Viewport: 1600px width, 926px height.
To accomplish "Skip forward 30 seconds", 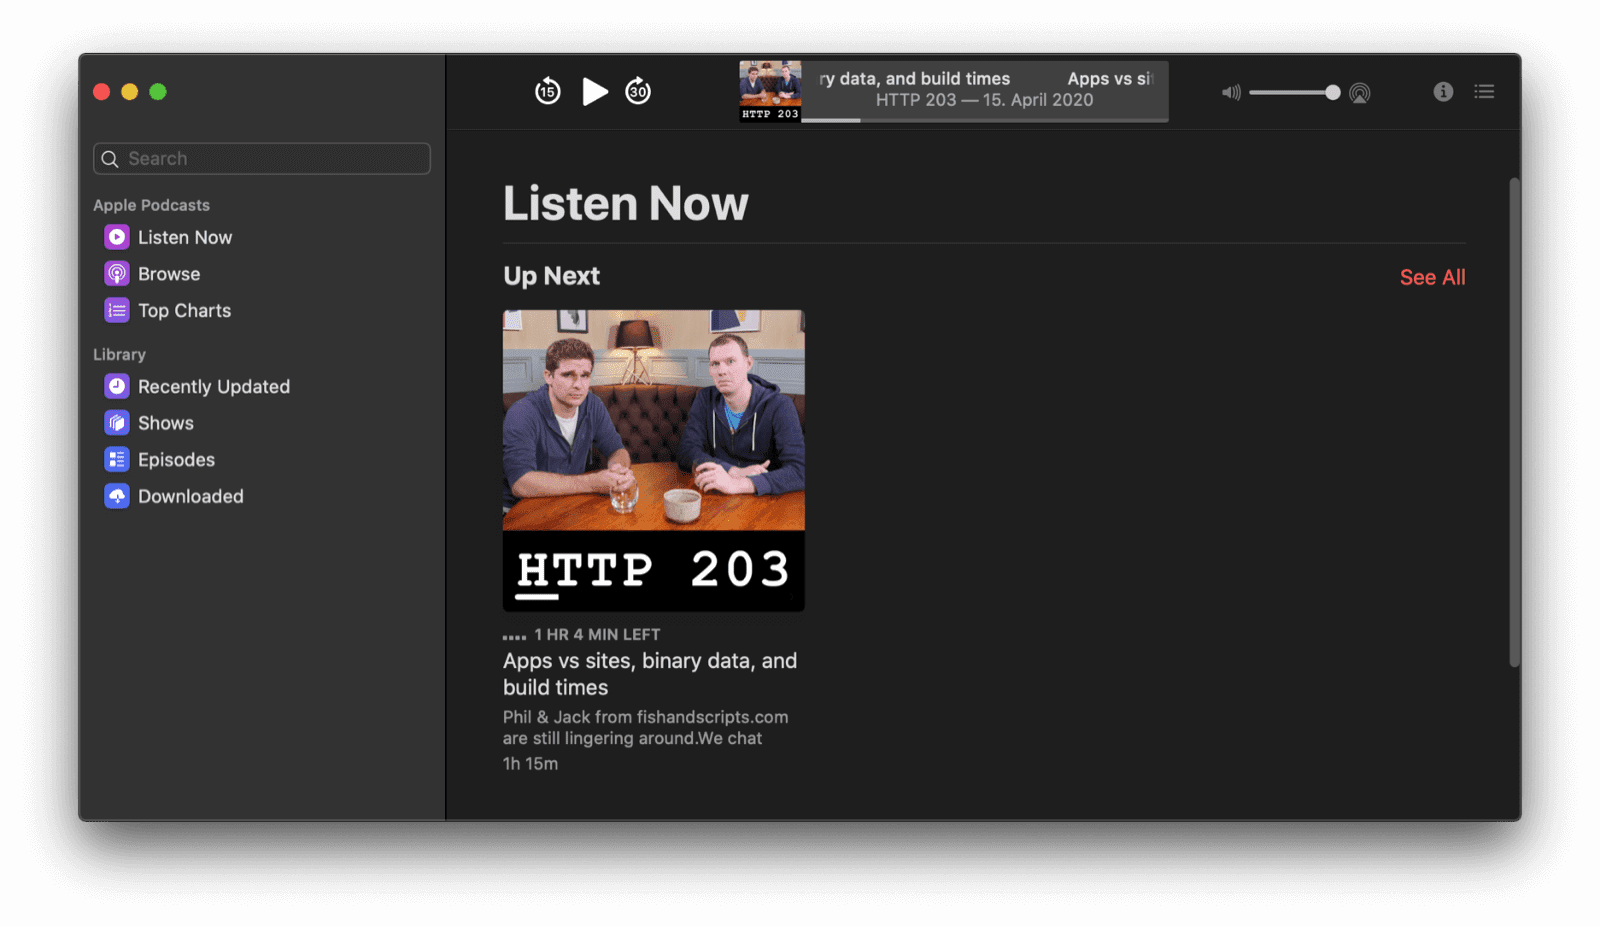I will point(638,91).
